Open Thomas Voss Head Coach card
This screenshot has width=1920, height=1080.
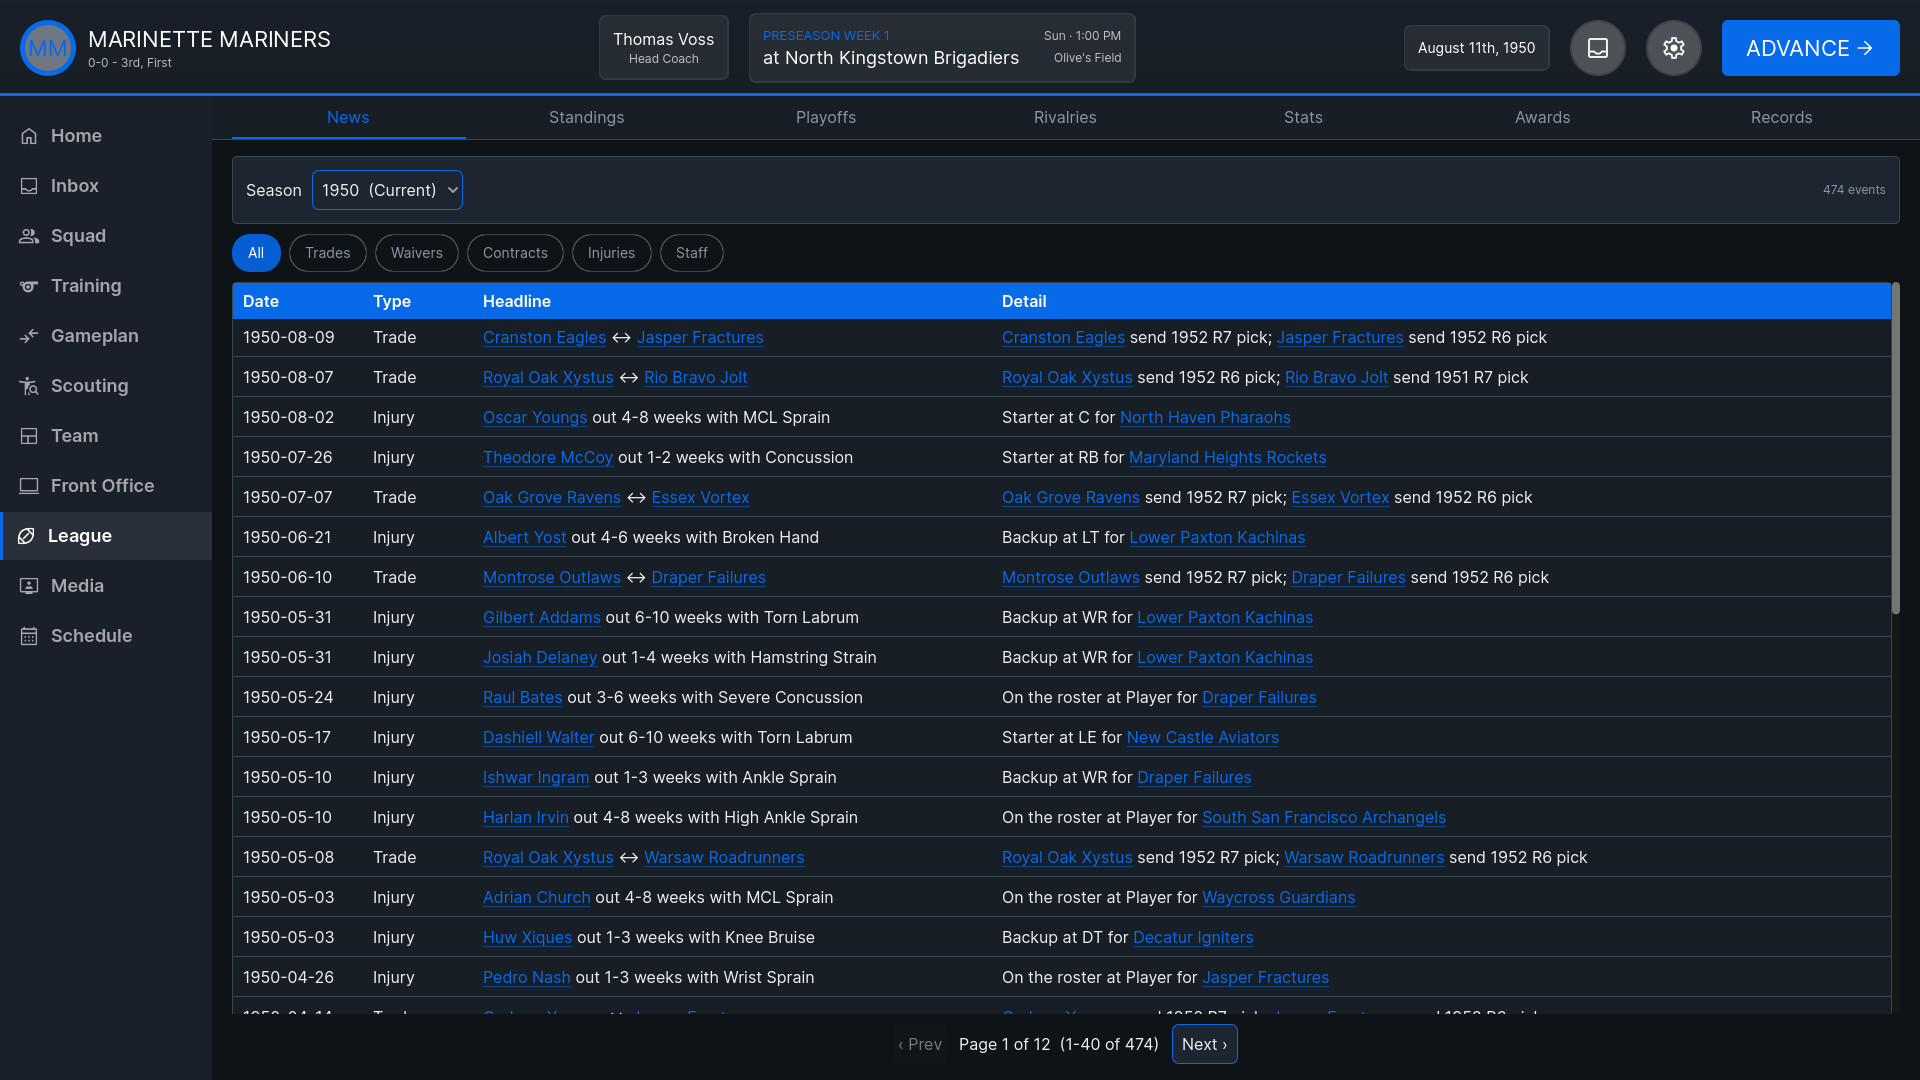[664, 48]
